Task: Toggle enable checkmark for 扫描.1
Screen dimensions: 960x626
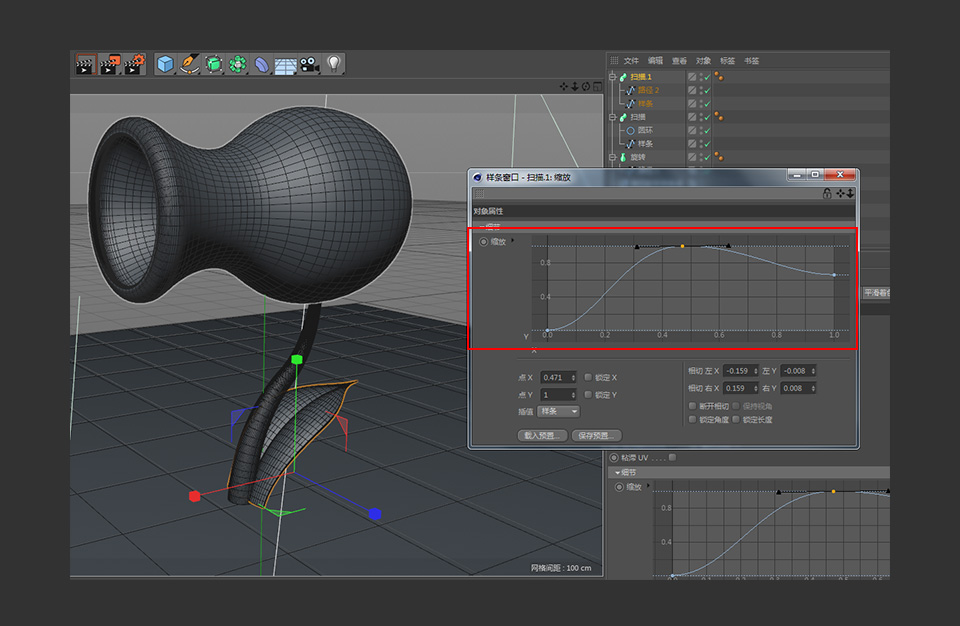Action: [x=707, y=77]
